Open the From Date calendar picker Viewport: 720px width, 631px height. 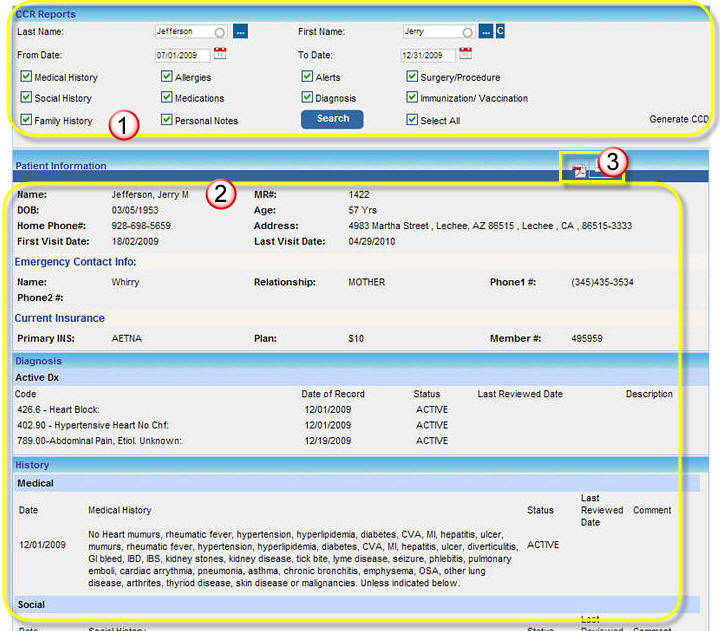[221, 54]
